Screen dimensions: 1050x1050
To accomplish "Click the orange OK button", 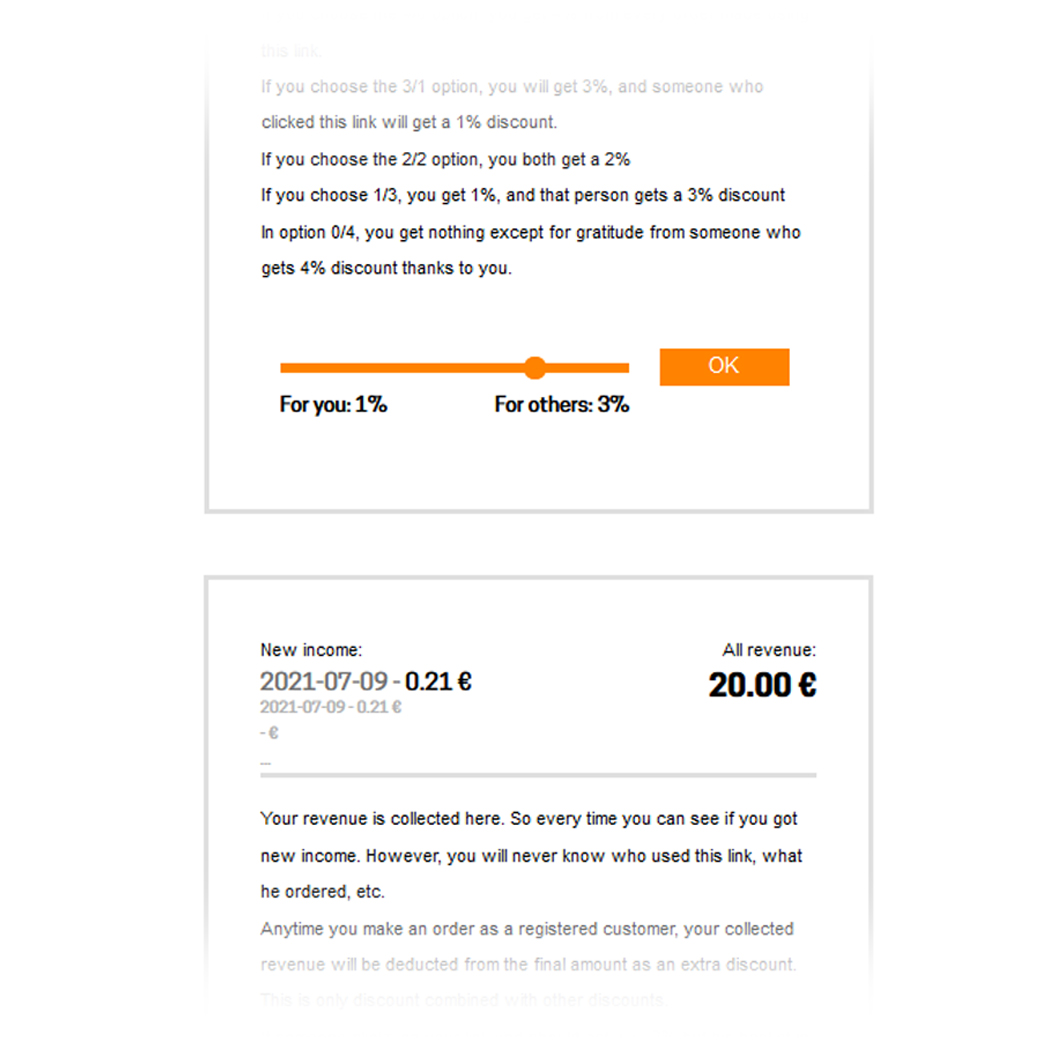I will coord(724,367).
